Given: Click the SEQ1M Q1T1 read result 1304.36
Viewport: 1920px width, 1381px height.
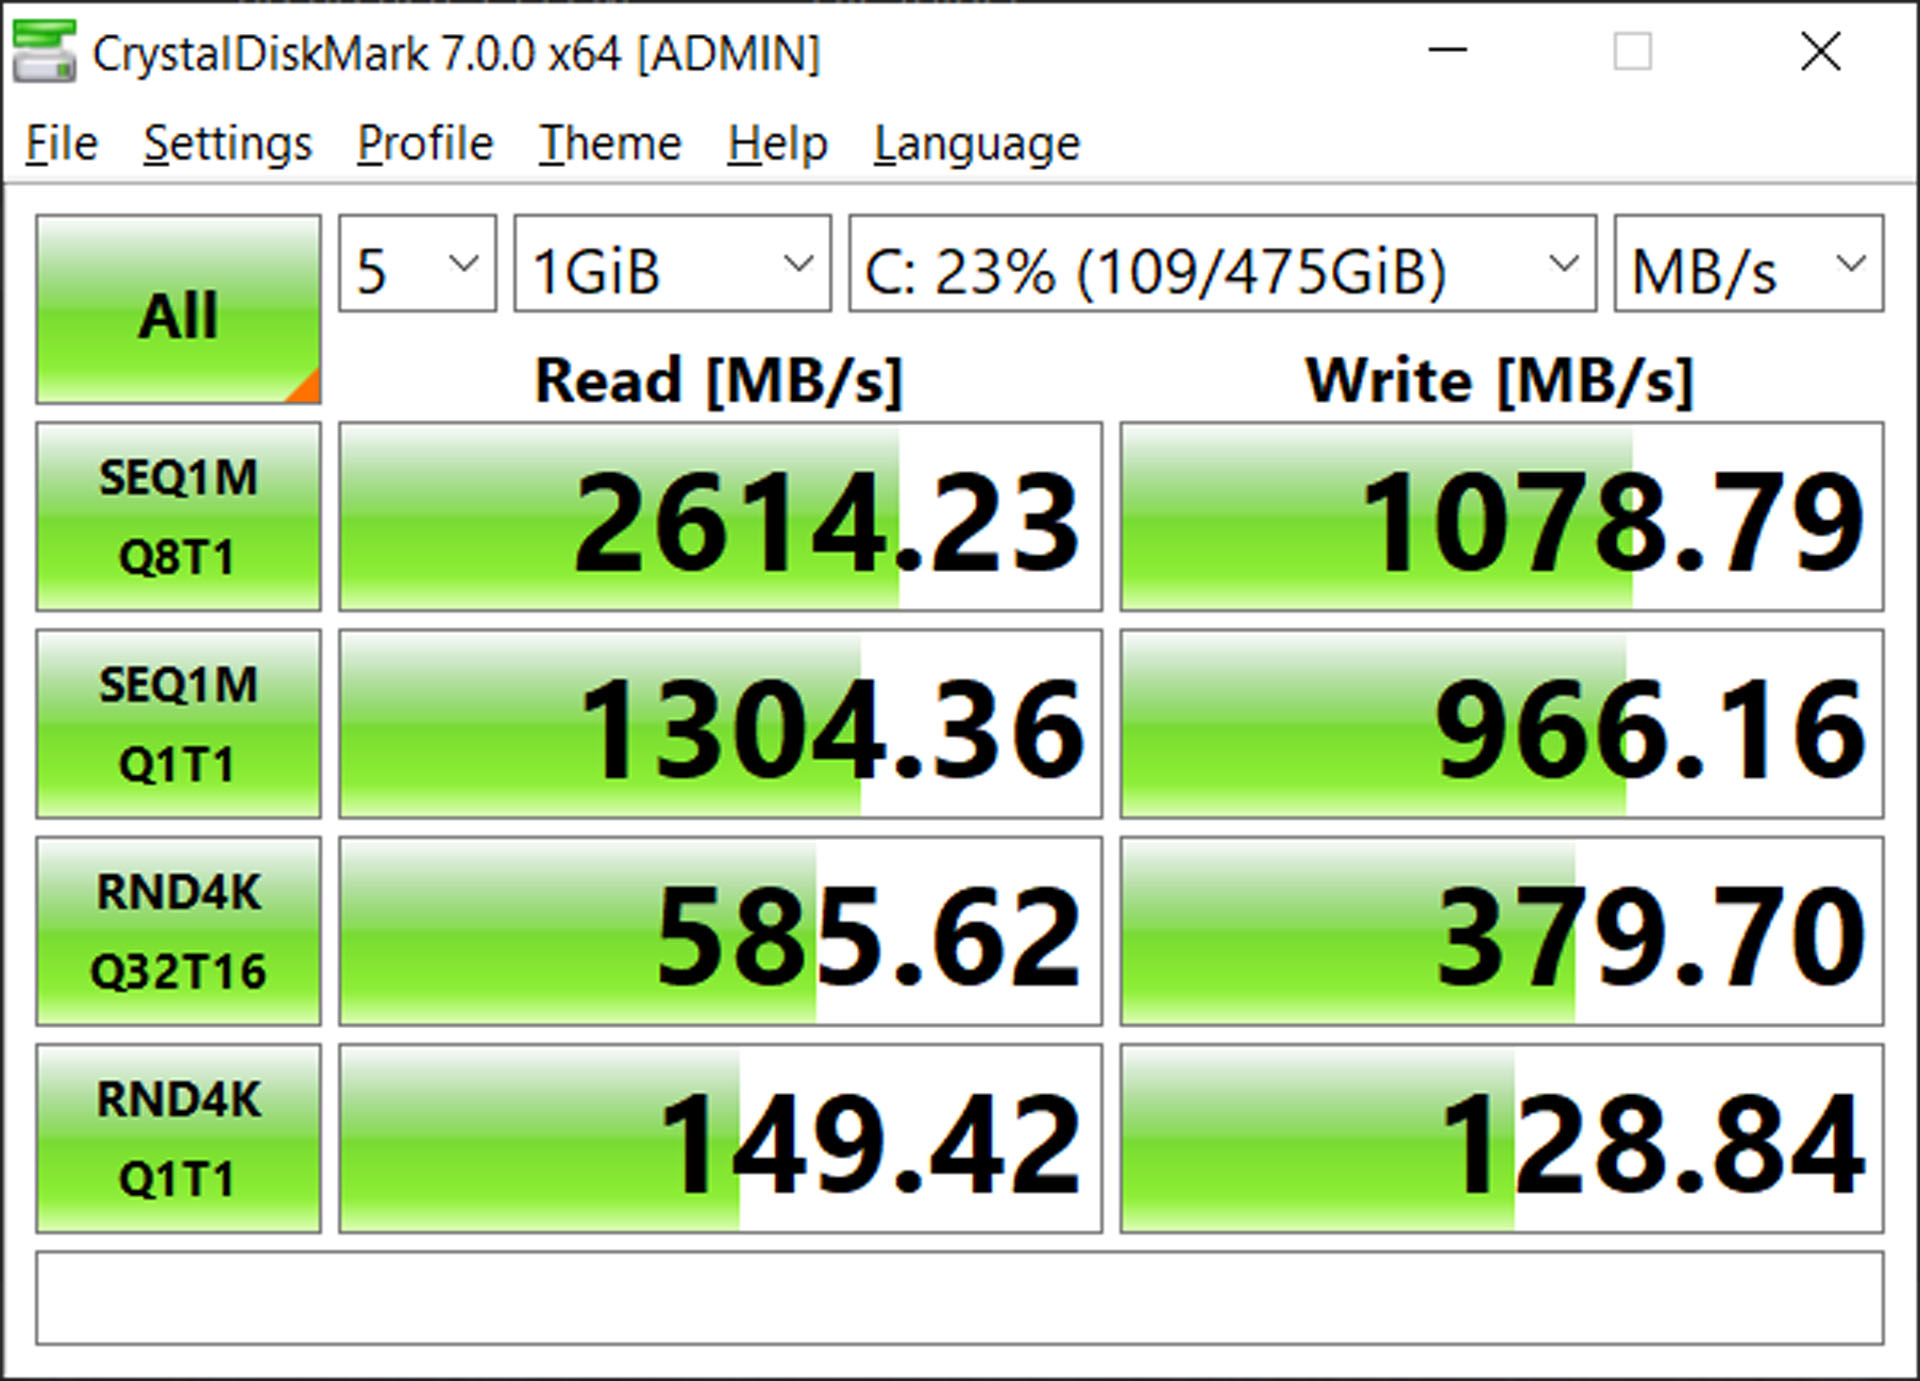Looking at the screenshot, I should point(720,724).
